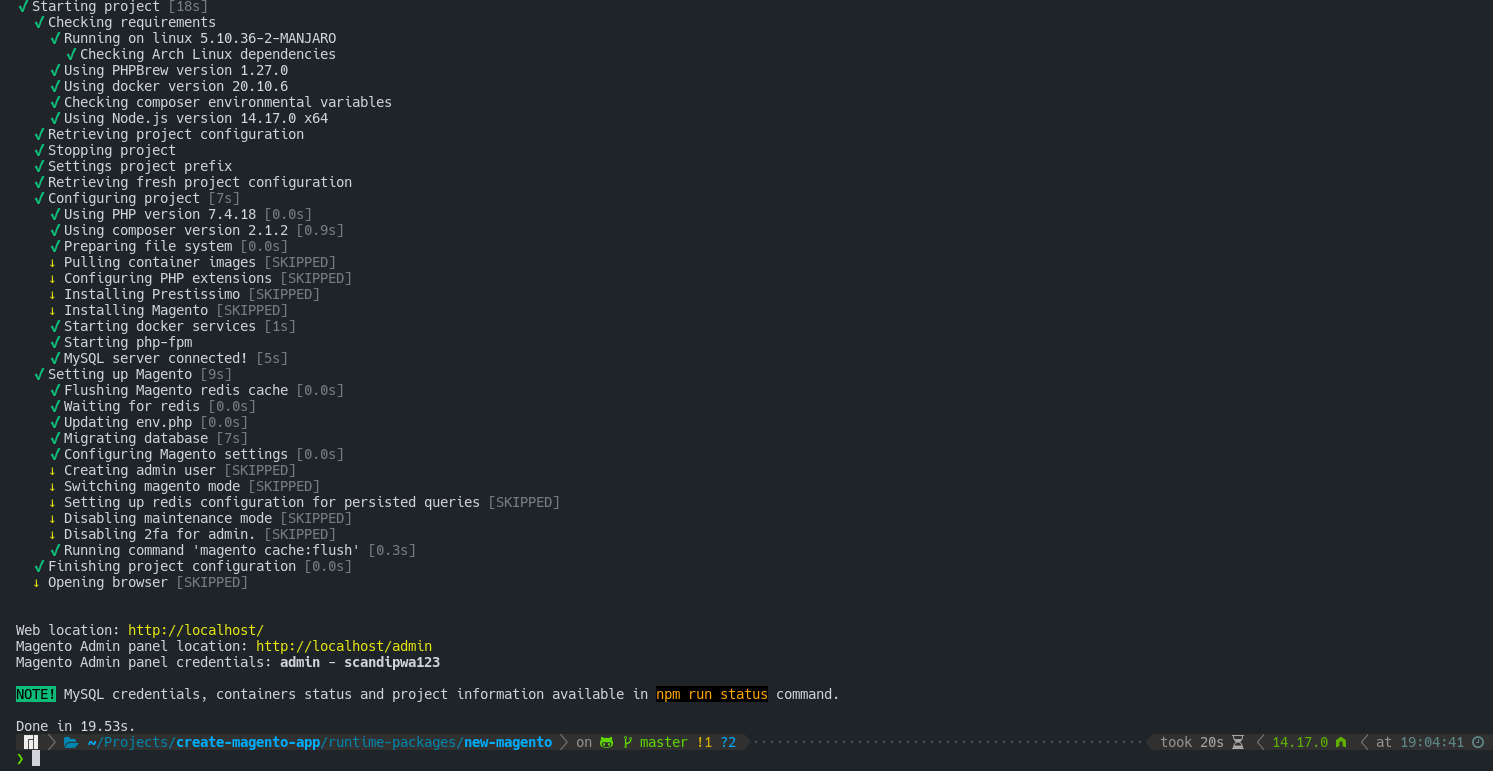Click Running command 'magento cache:flush' line

tap(240, 550)
